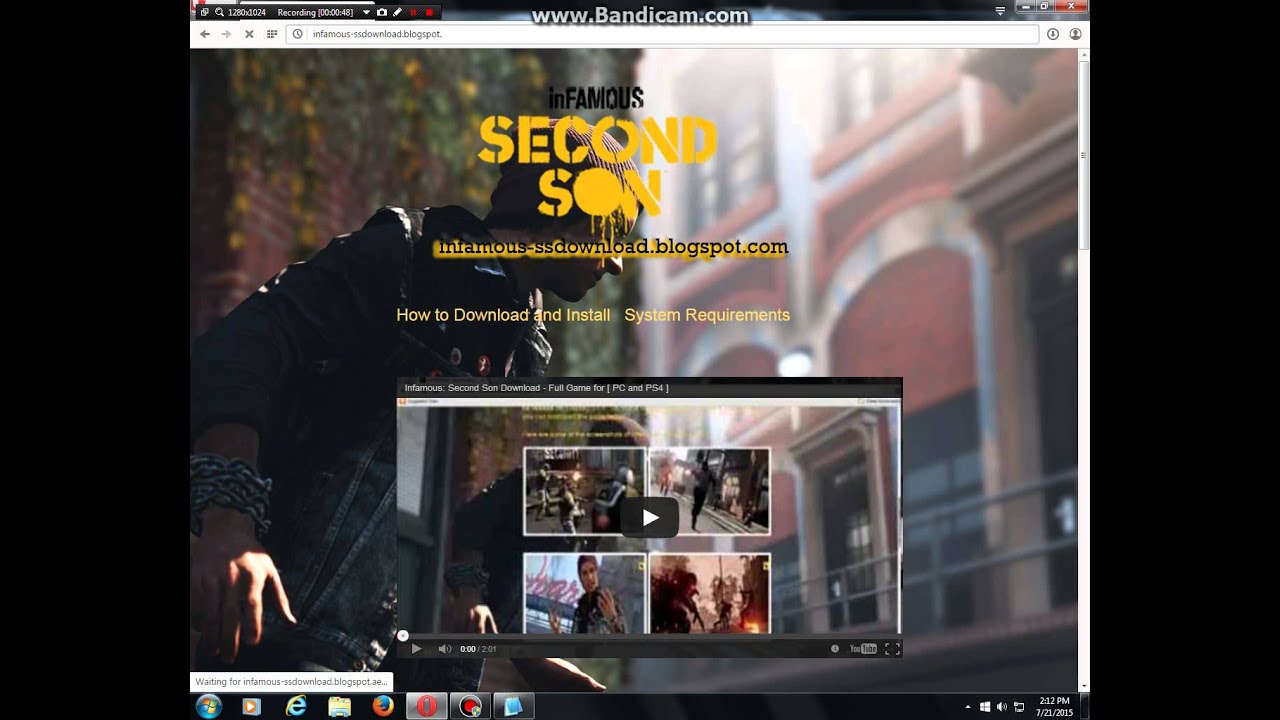The width and height of the screenshot is (1280, 720).
Task: Open the clock showing 2:12 PM
Action: click(x=1054, y=707)
